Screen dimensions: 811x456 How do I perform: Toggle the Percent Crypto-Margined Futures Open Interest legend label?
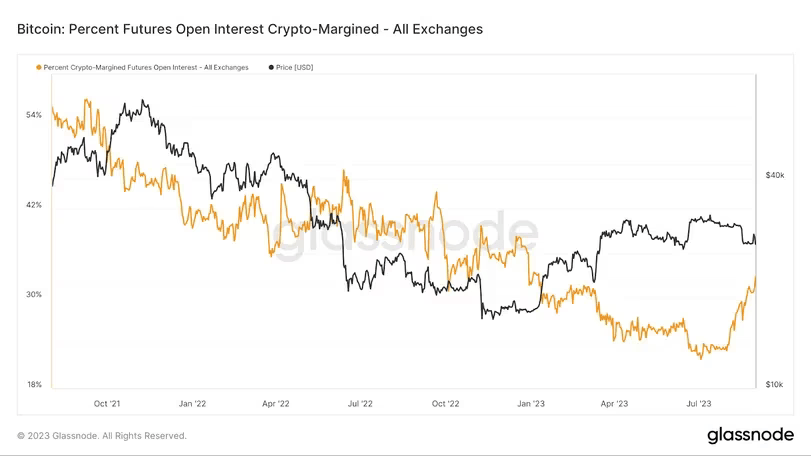146,67
